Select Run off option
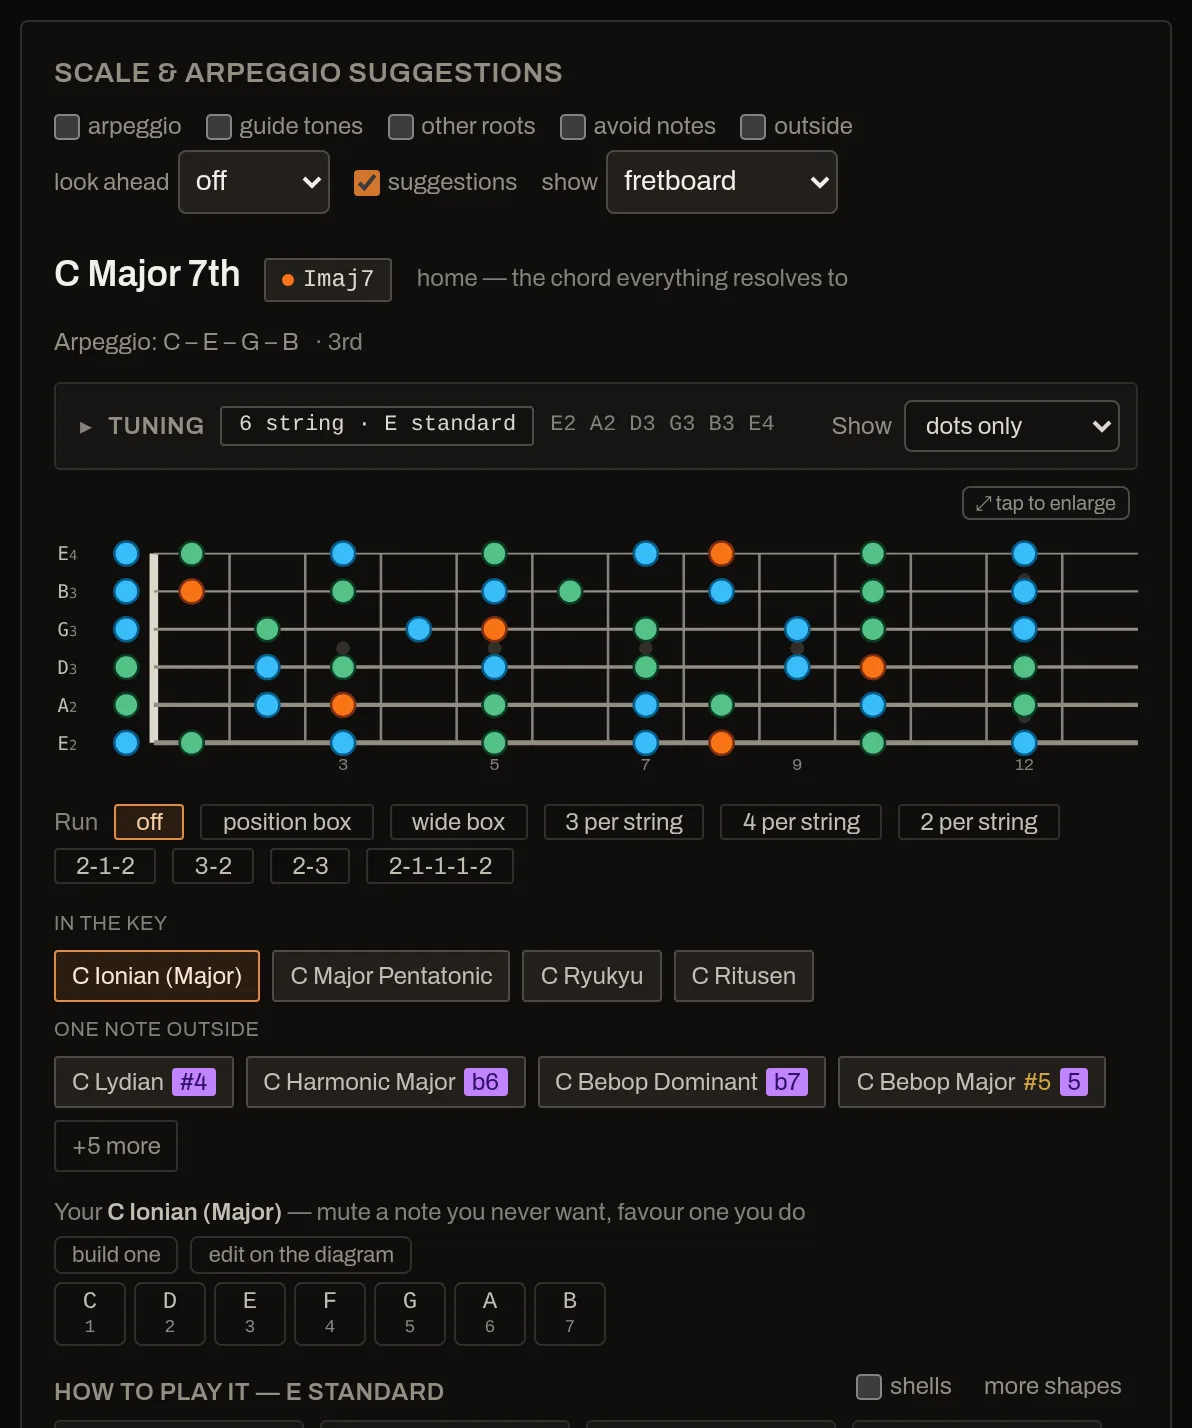 point(149,822)
